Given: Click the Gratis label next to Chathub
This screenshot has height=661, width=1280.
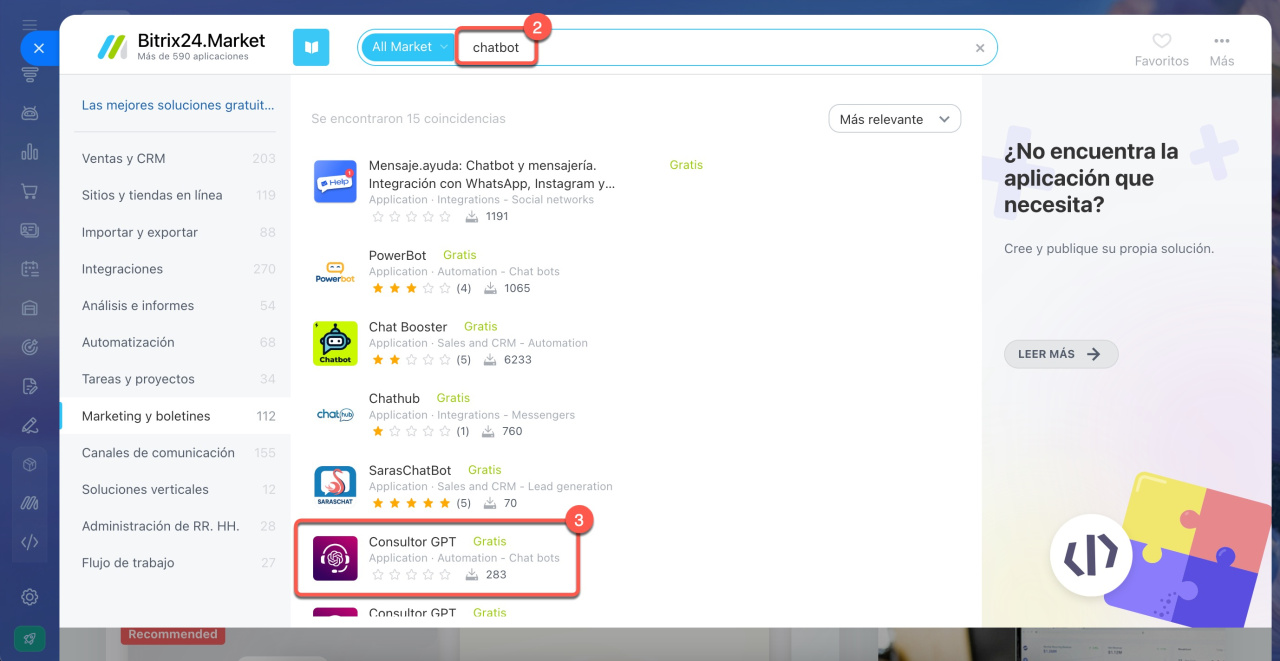Looking at the screenshot, I should pyautogui.click(x=453, y=398).
